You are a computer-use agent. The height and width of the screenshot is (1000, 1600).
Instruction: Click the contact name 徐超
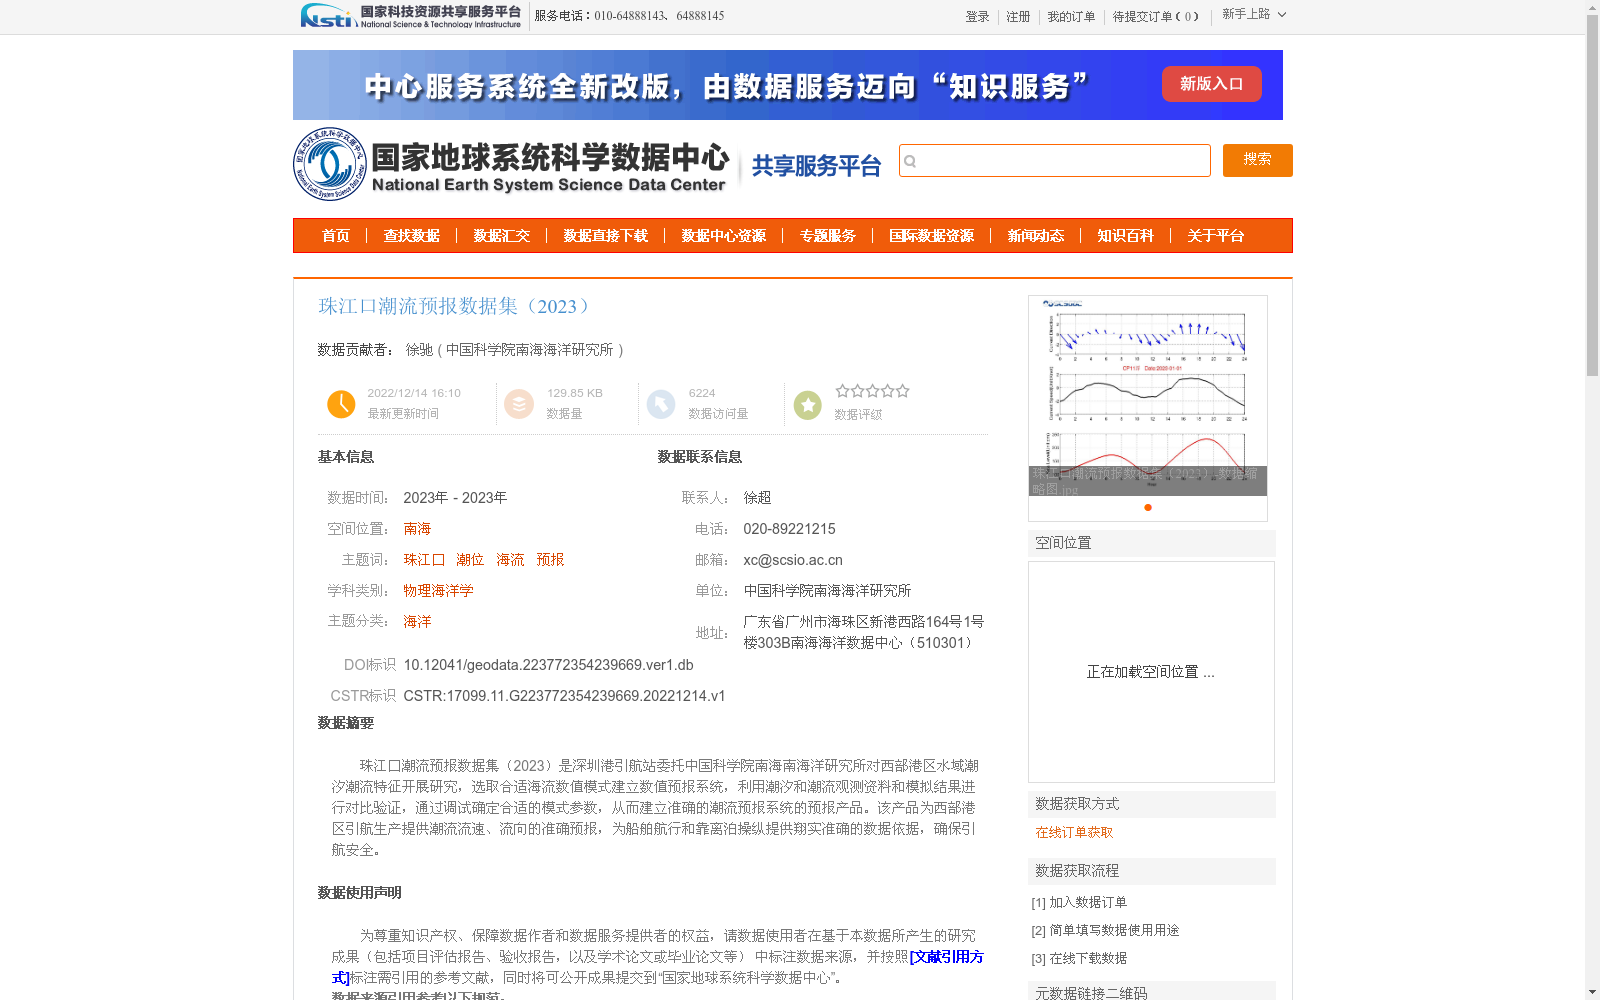click(x=757, y=498)
